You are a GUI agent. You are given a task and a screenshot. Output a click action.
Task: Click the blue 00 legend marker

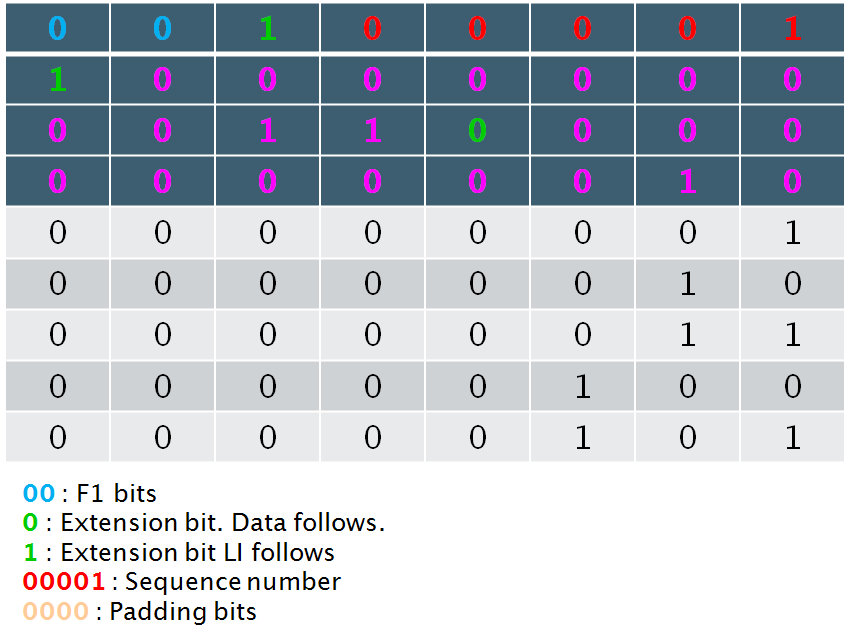click(41, 493)
